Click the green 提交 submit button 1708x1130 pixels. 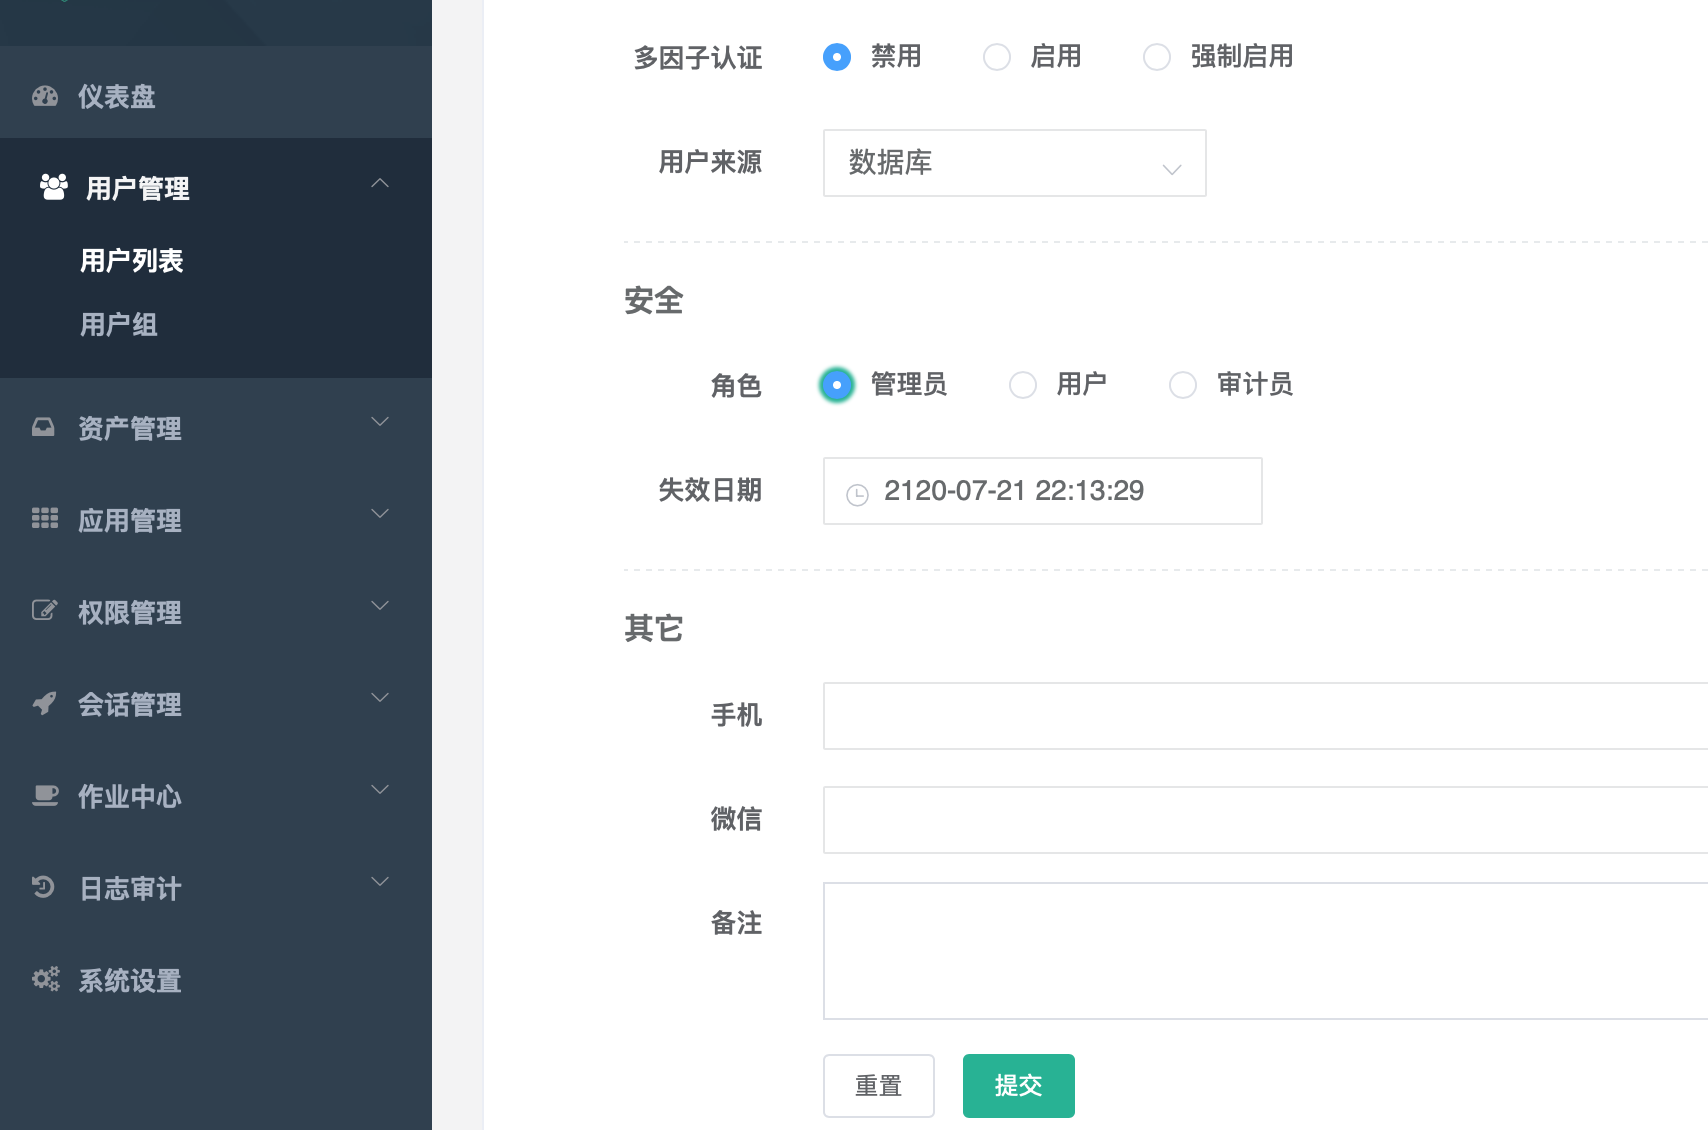[1019, 1086]
